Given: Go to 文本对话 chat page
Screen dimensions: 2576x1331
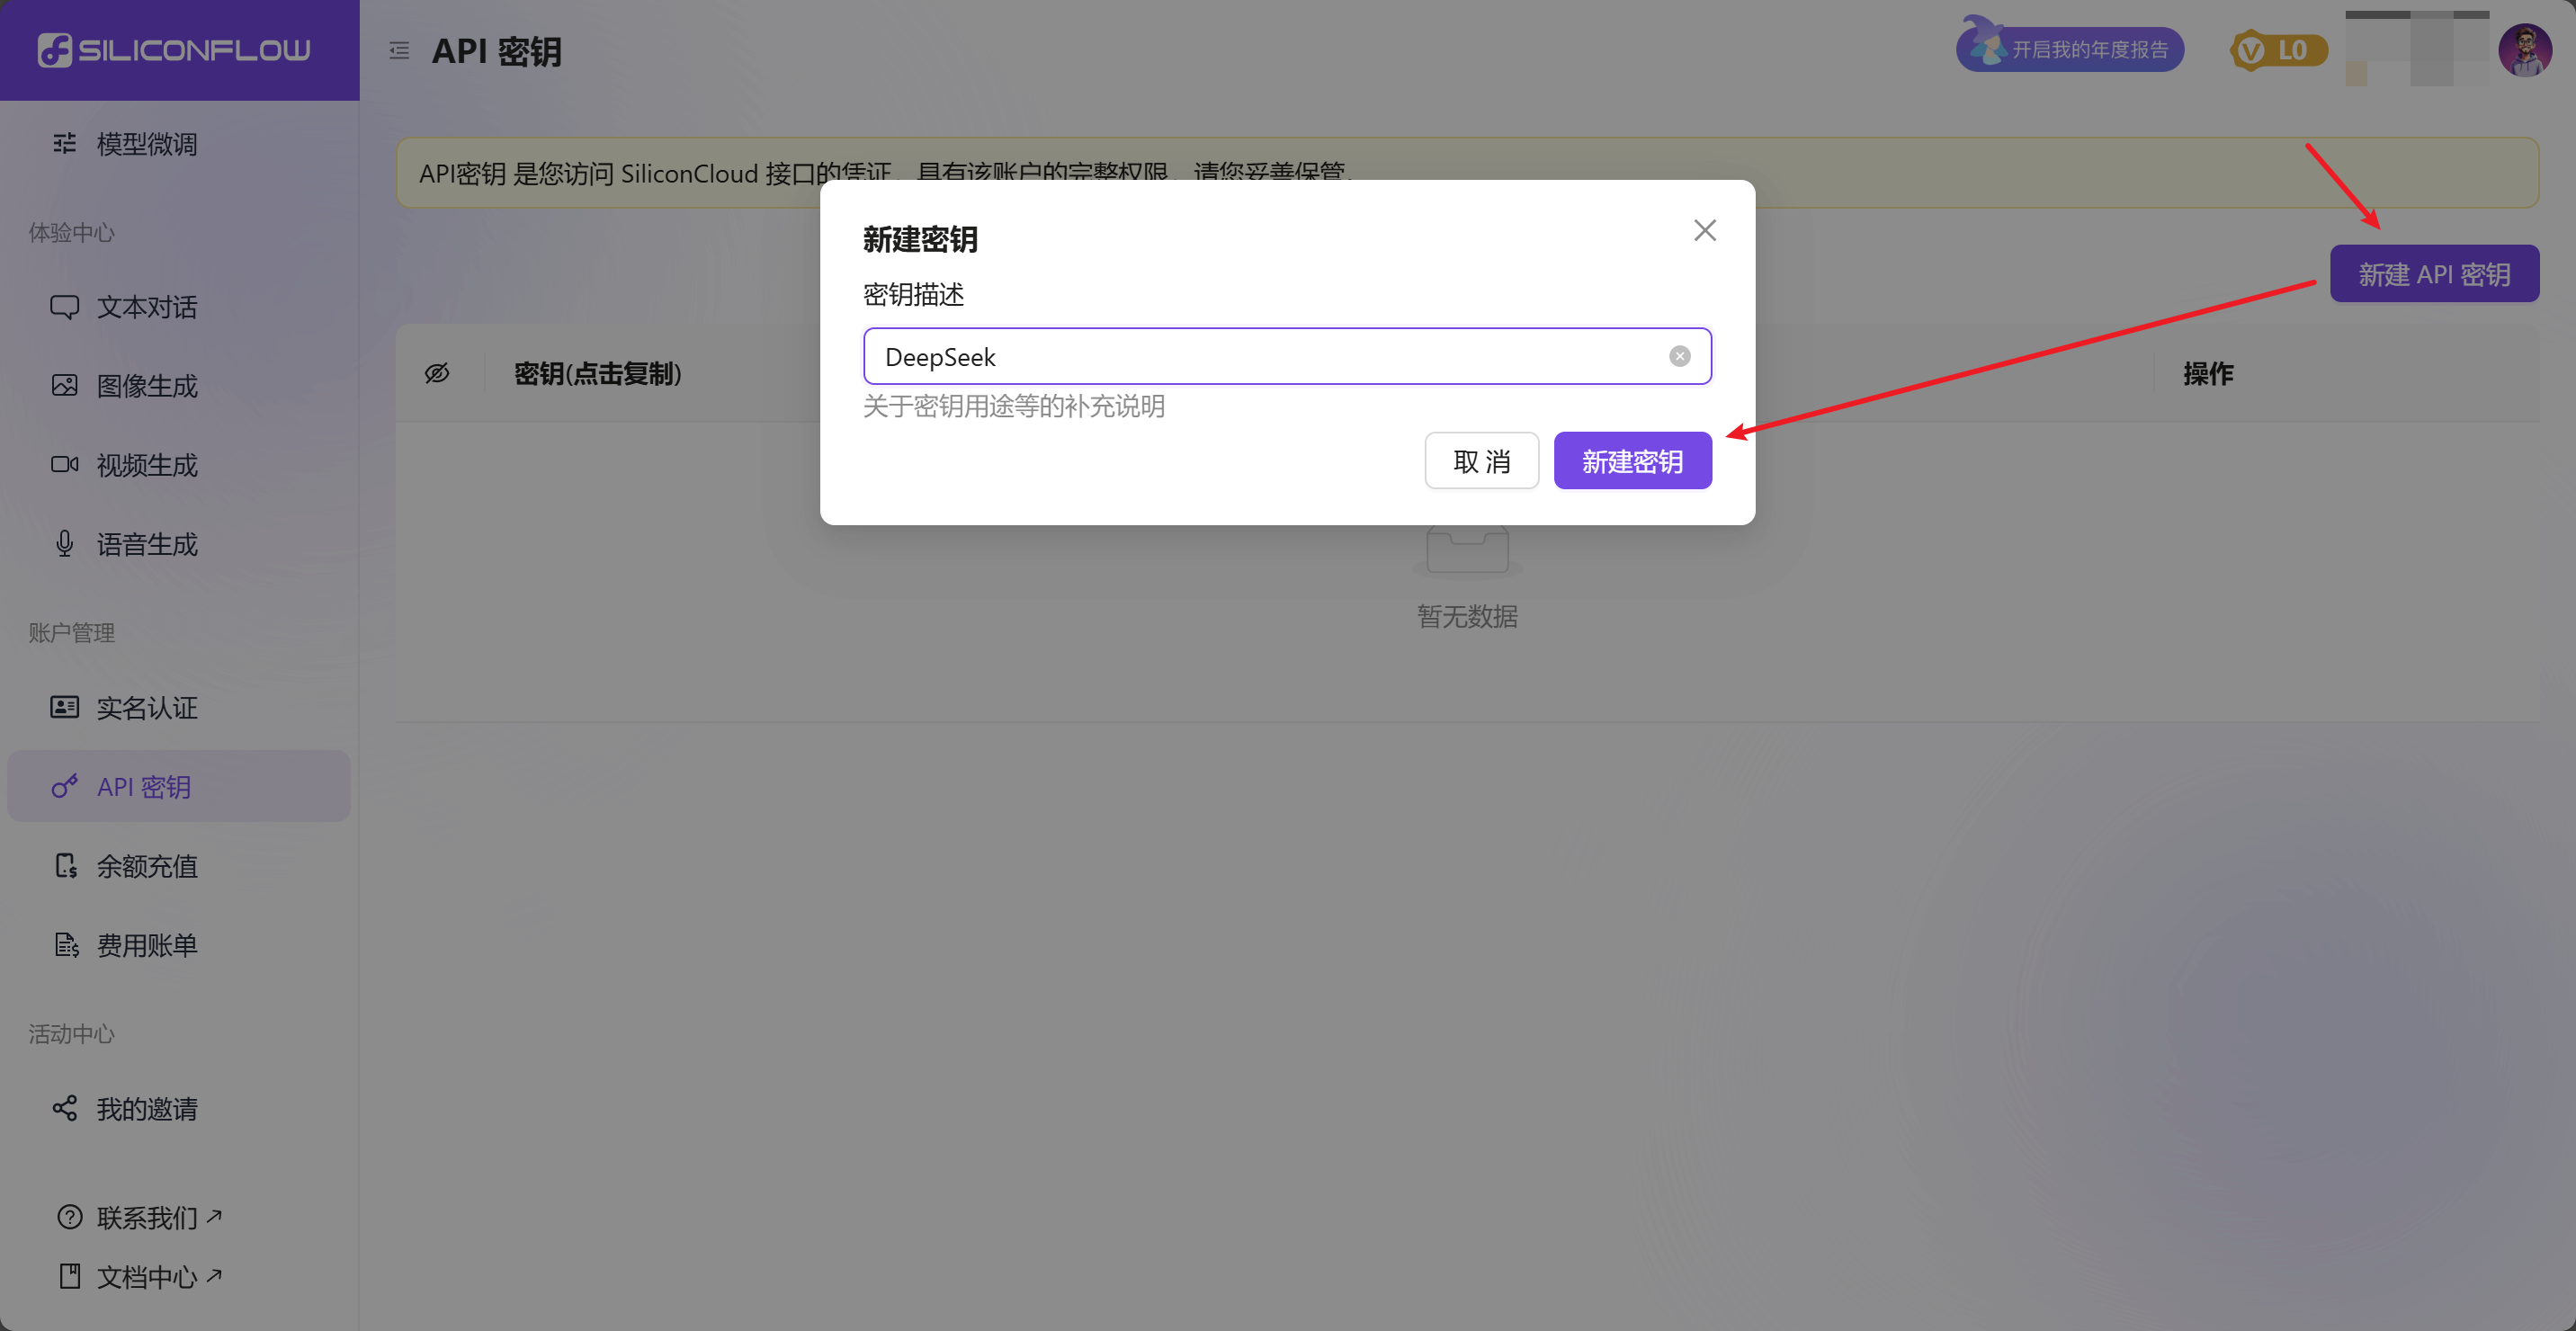Looking at the screenshot, I should (x=146, y=307).
